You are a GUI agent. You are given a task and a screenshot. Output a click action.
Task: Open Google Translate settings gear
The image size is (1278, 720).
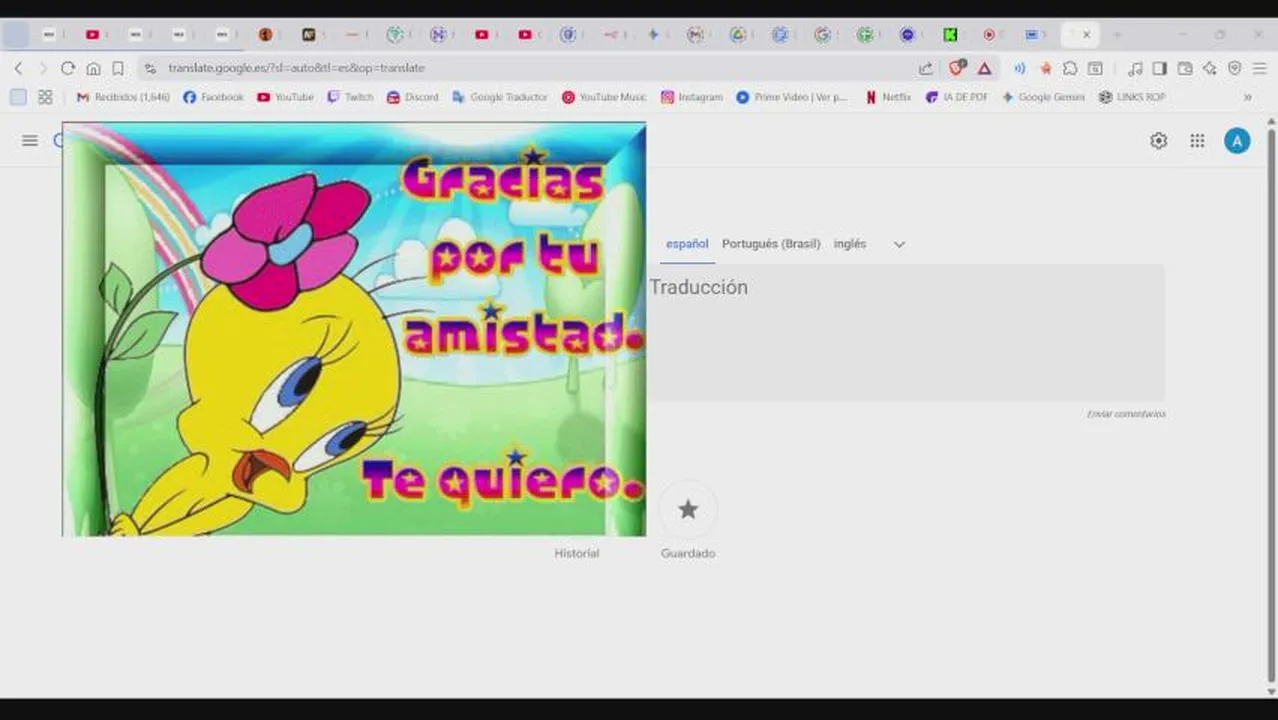1158,141
